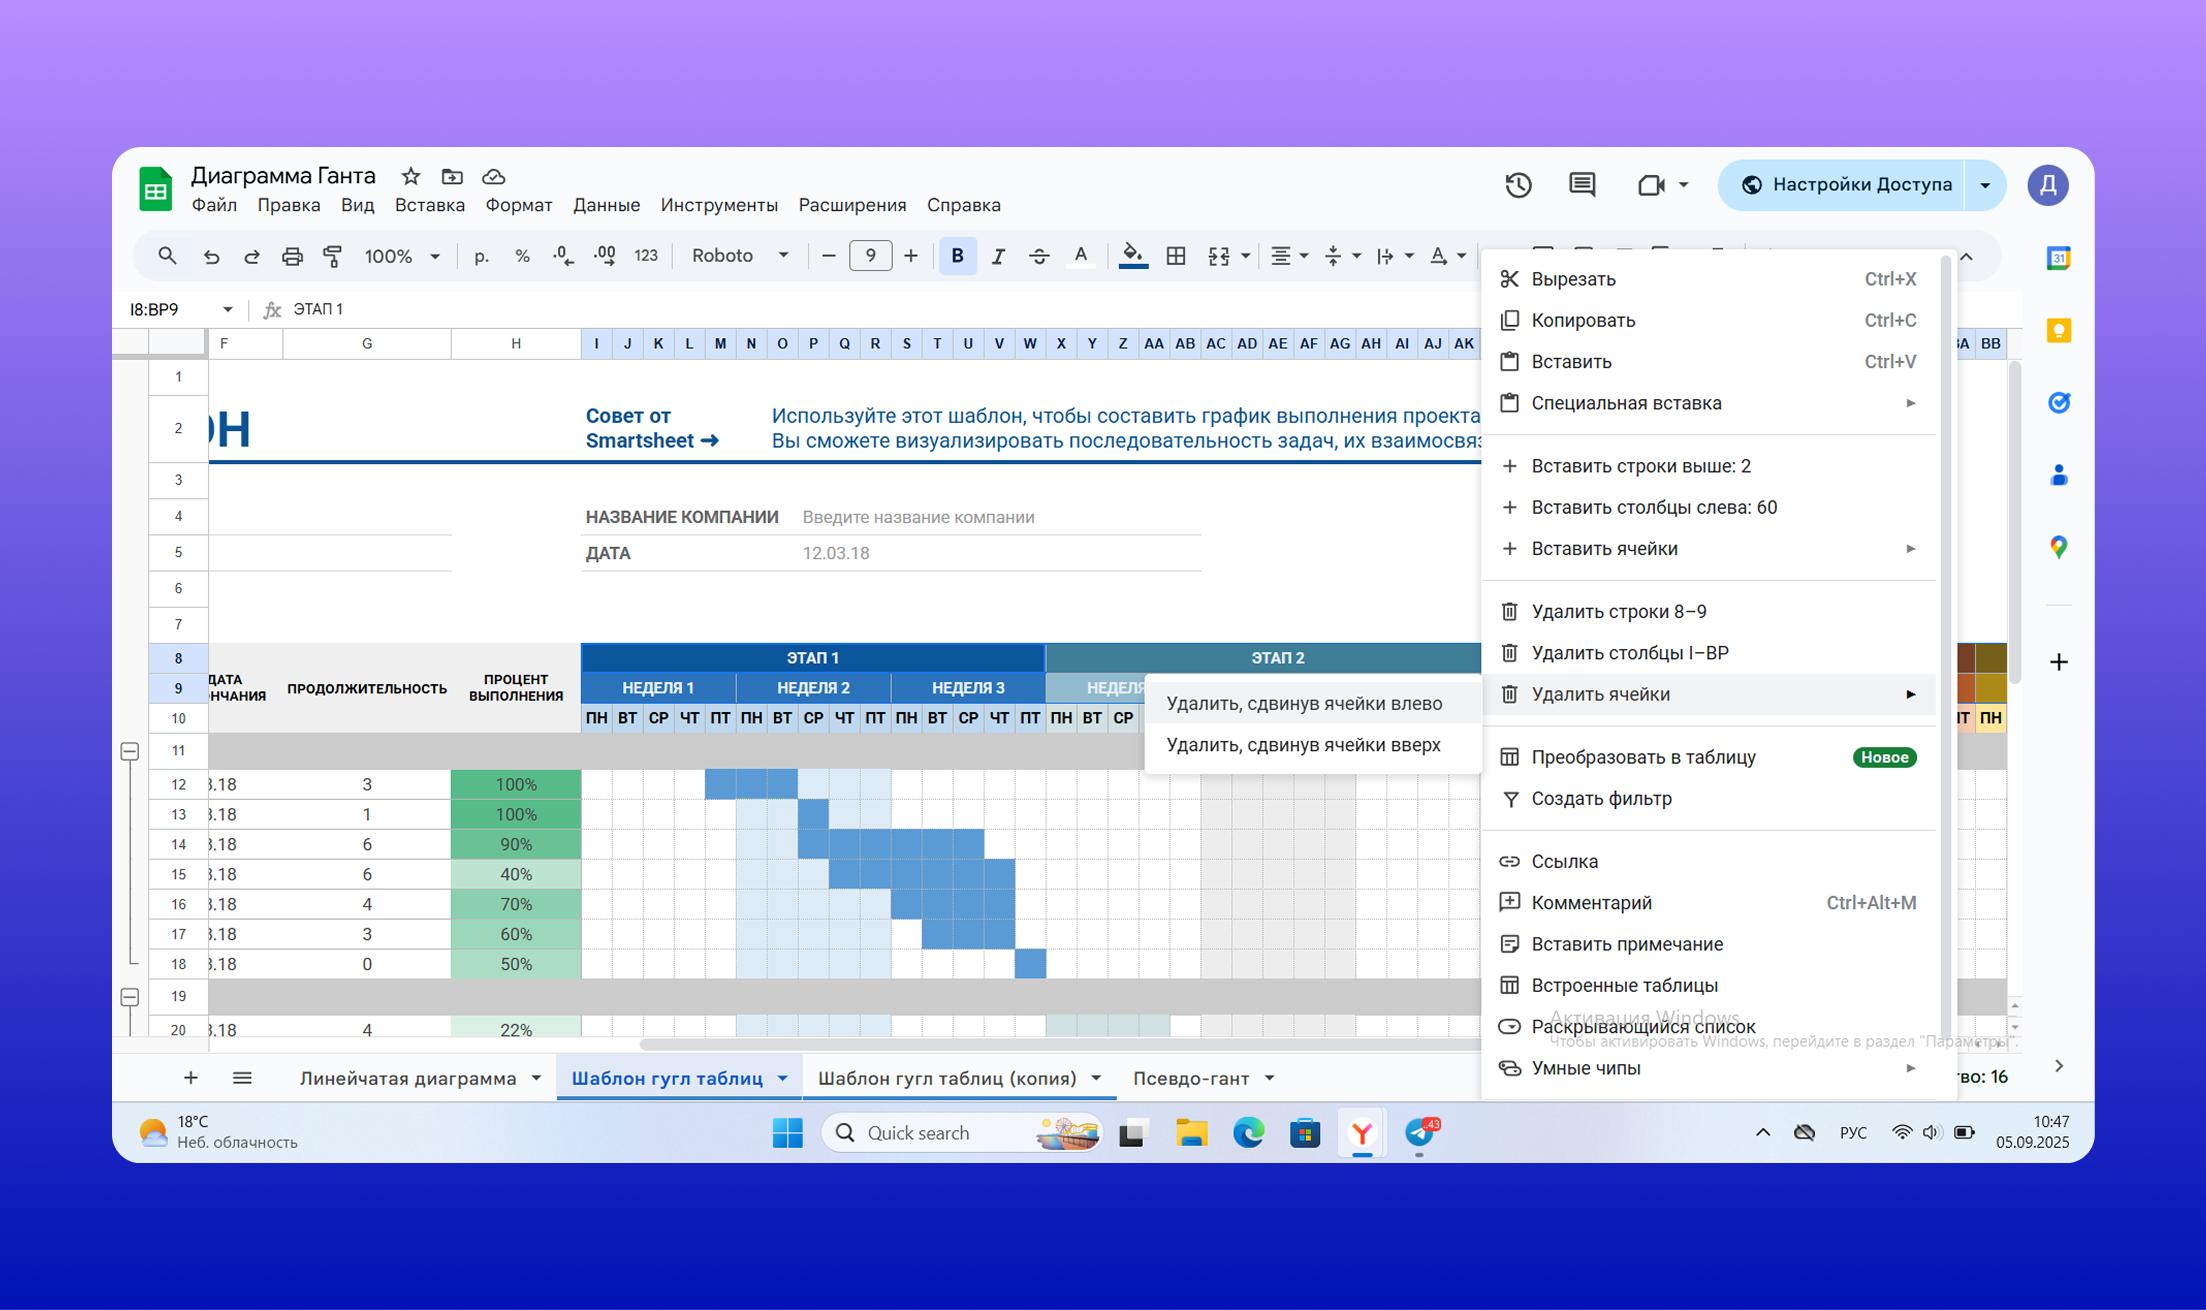Viewport: 2206px width, 1310px height.
Task: Open the comments icon near share
Action: click(x=1582, y=185)
